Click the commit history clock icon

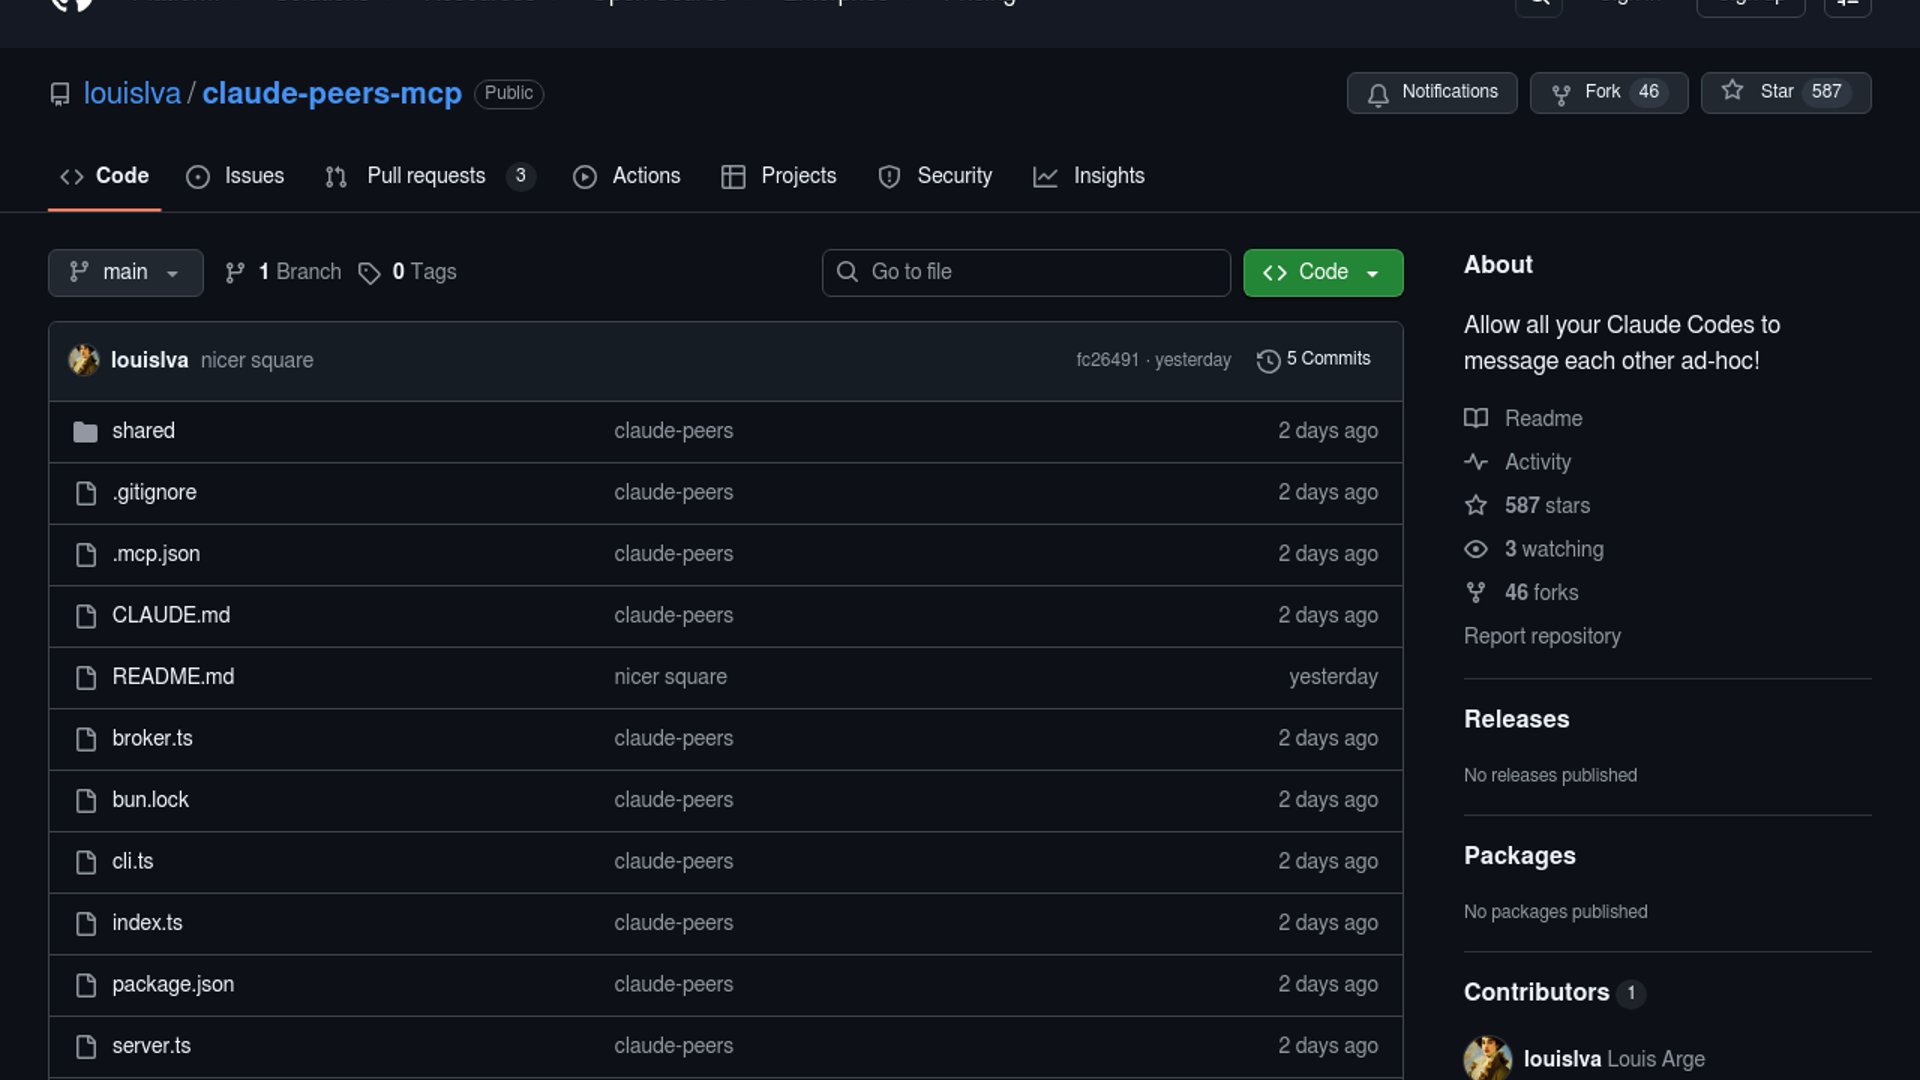(1268, 360)
